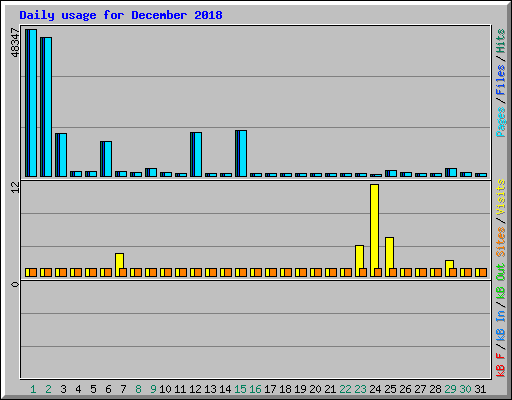The width and height of the screenshot is (512, 400).
Task: Click day label 14 on the x-axis
Action: coord(225,389)
